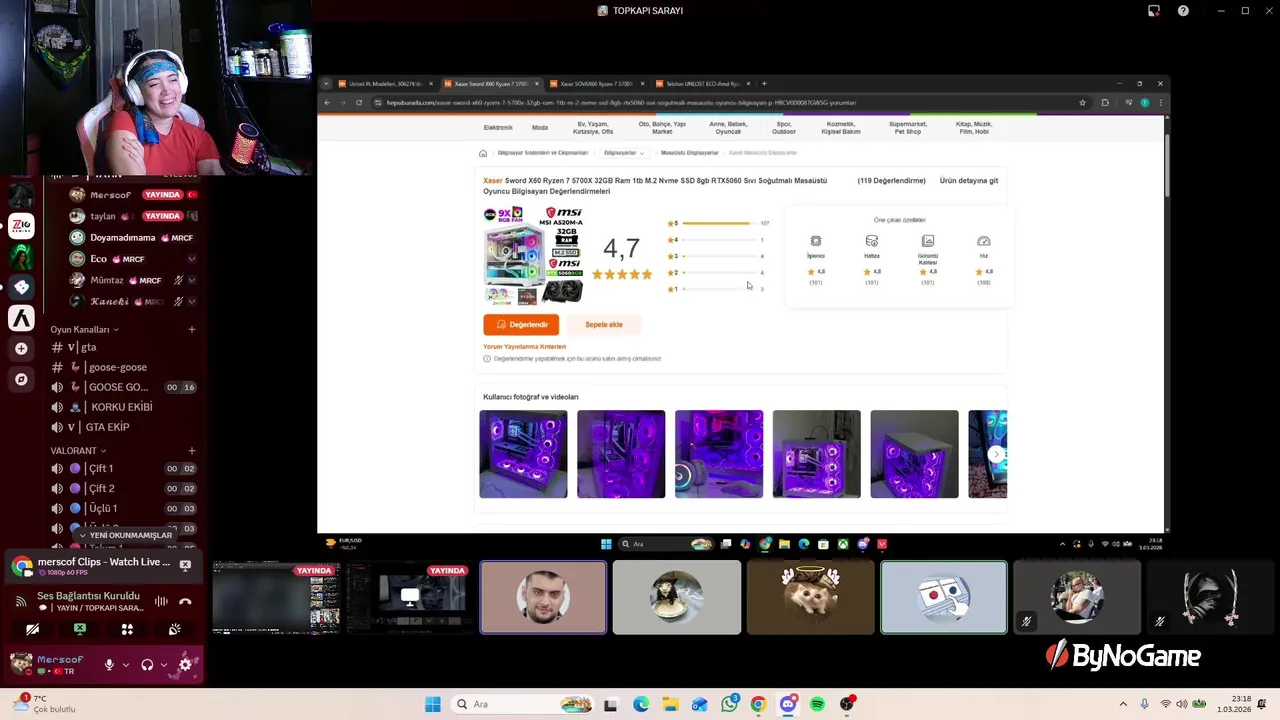Open a new tab in shared browser
The width and height of the screenshot is (1280, 720).
coord(764,84)
